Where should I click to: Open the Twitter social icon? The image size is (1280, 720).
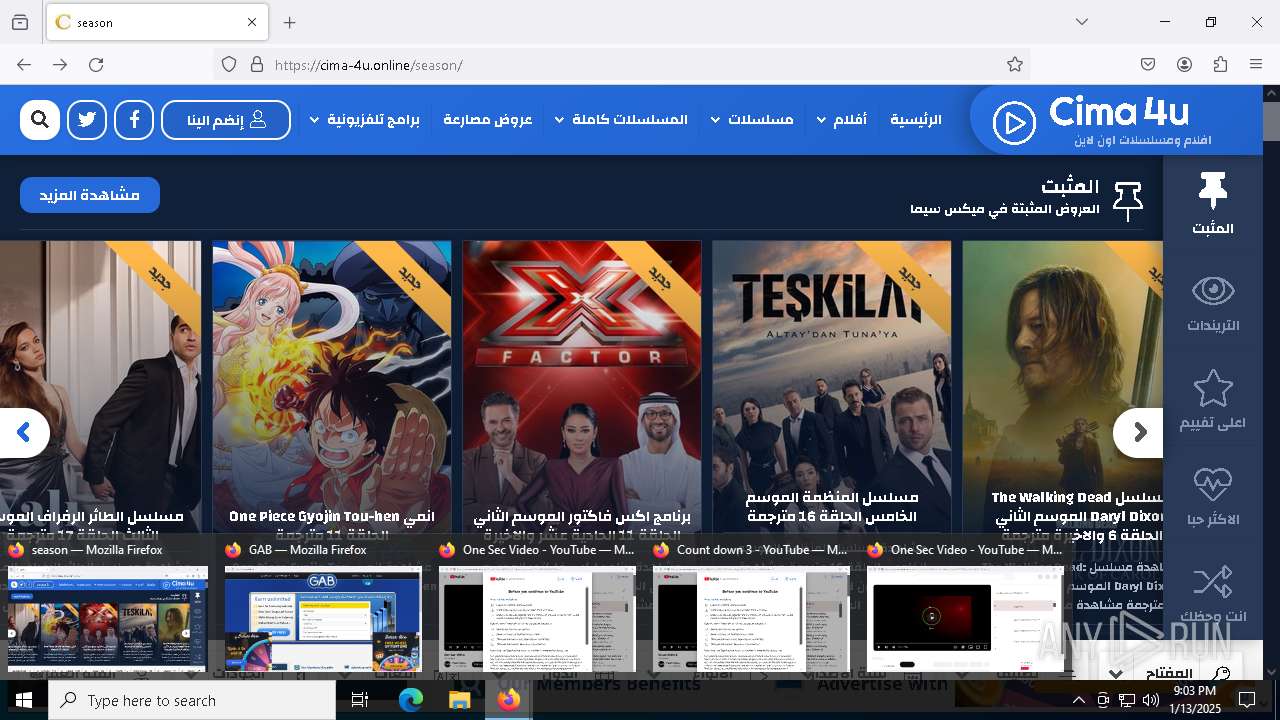click(87, 120)
